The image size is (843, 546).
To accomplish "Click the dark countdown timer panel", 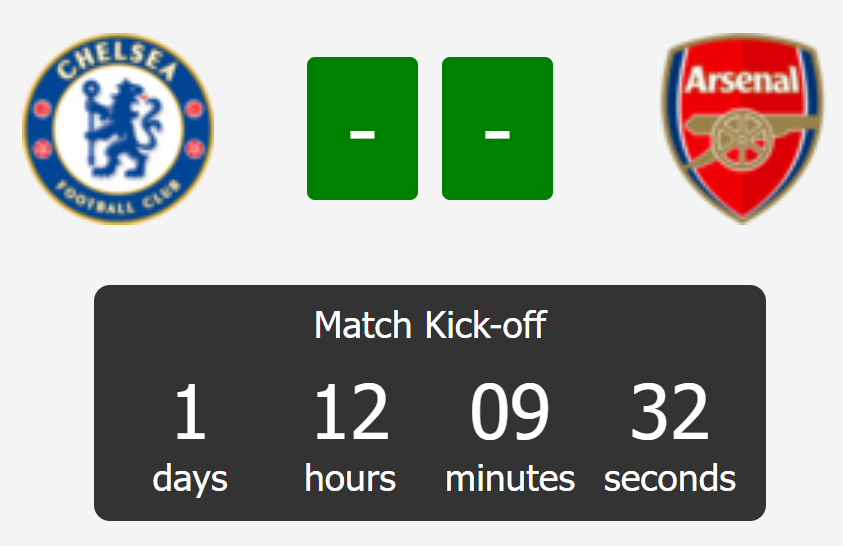I will pyautogui.click(x=430, y=403).
